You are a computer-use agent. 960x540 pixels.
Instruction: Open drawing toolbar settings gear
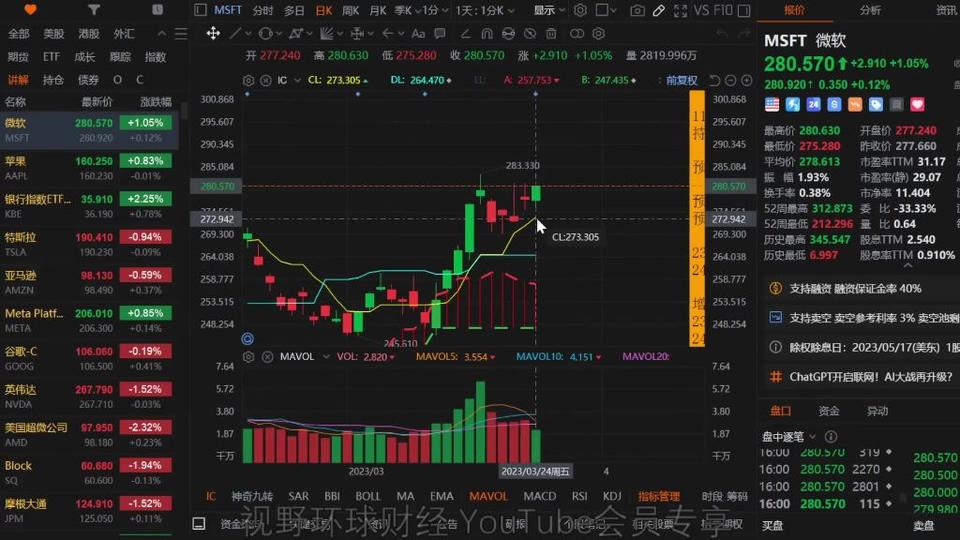pos(599,34)
